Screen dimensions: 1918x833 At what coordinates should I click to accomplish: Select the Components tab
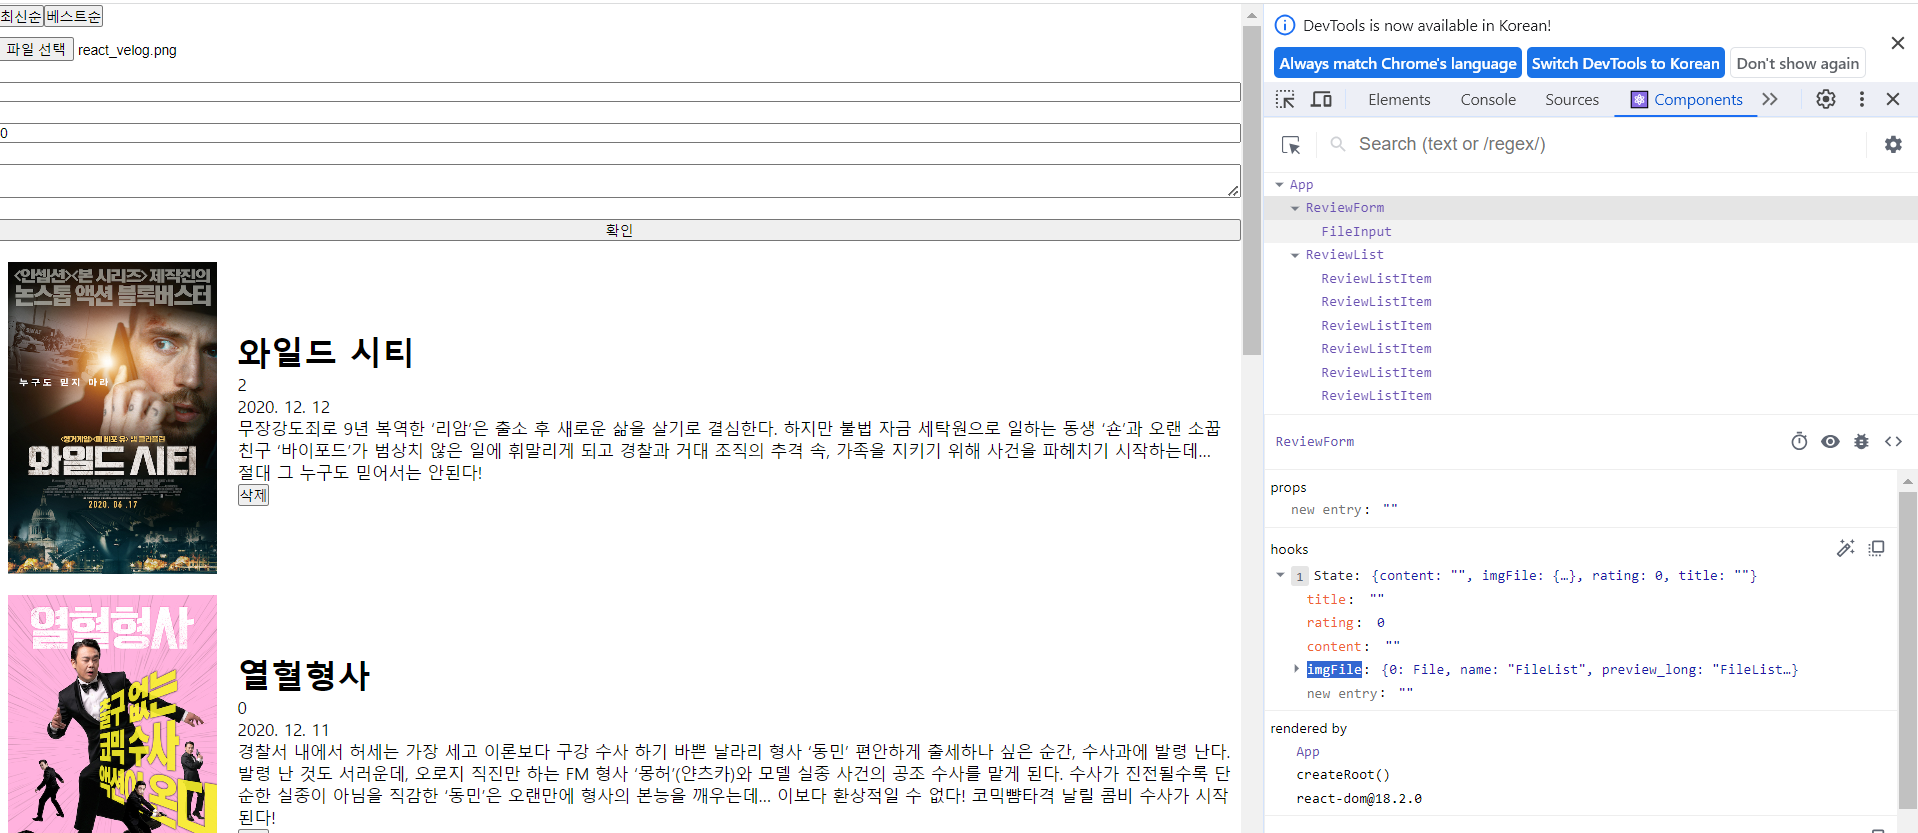click(1686, 99)
